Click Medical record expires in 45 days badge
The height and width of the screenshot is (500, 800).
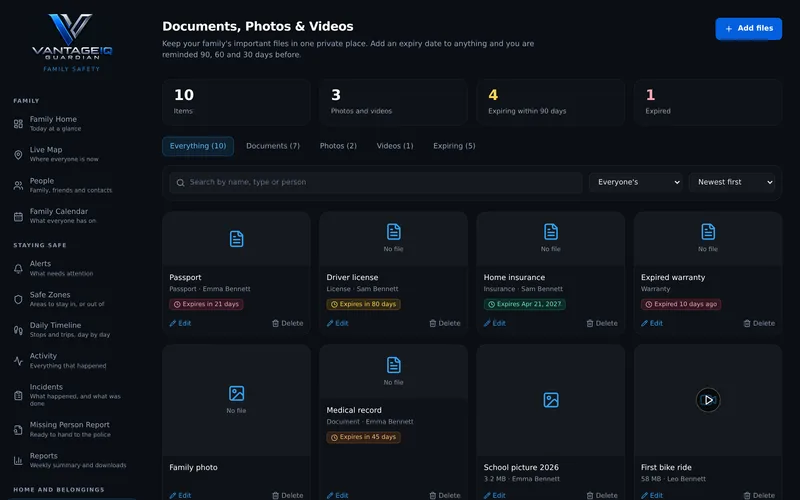[363, 437]
